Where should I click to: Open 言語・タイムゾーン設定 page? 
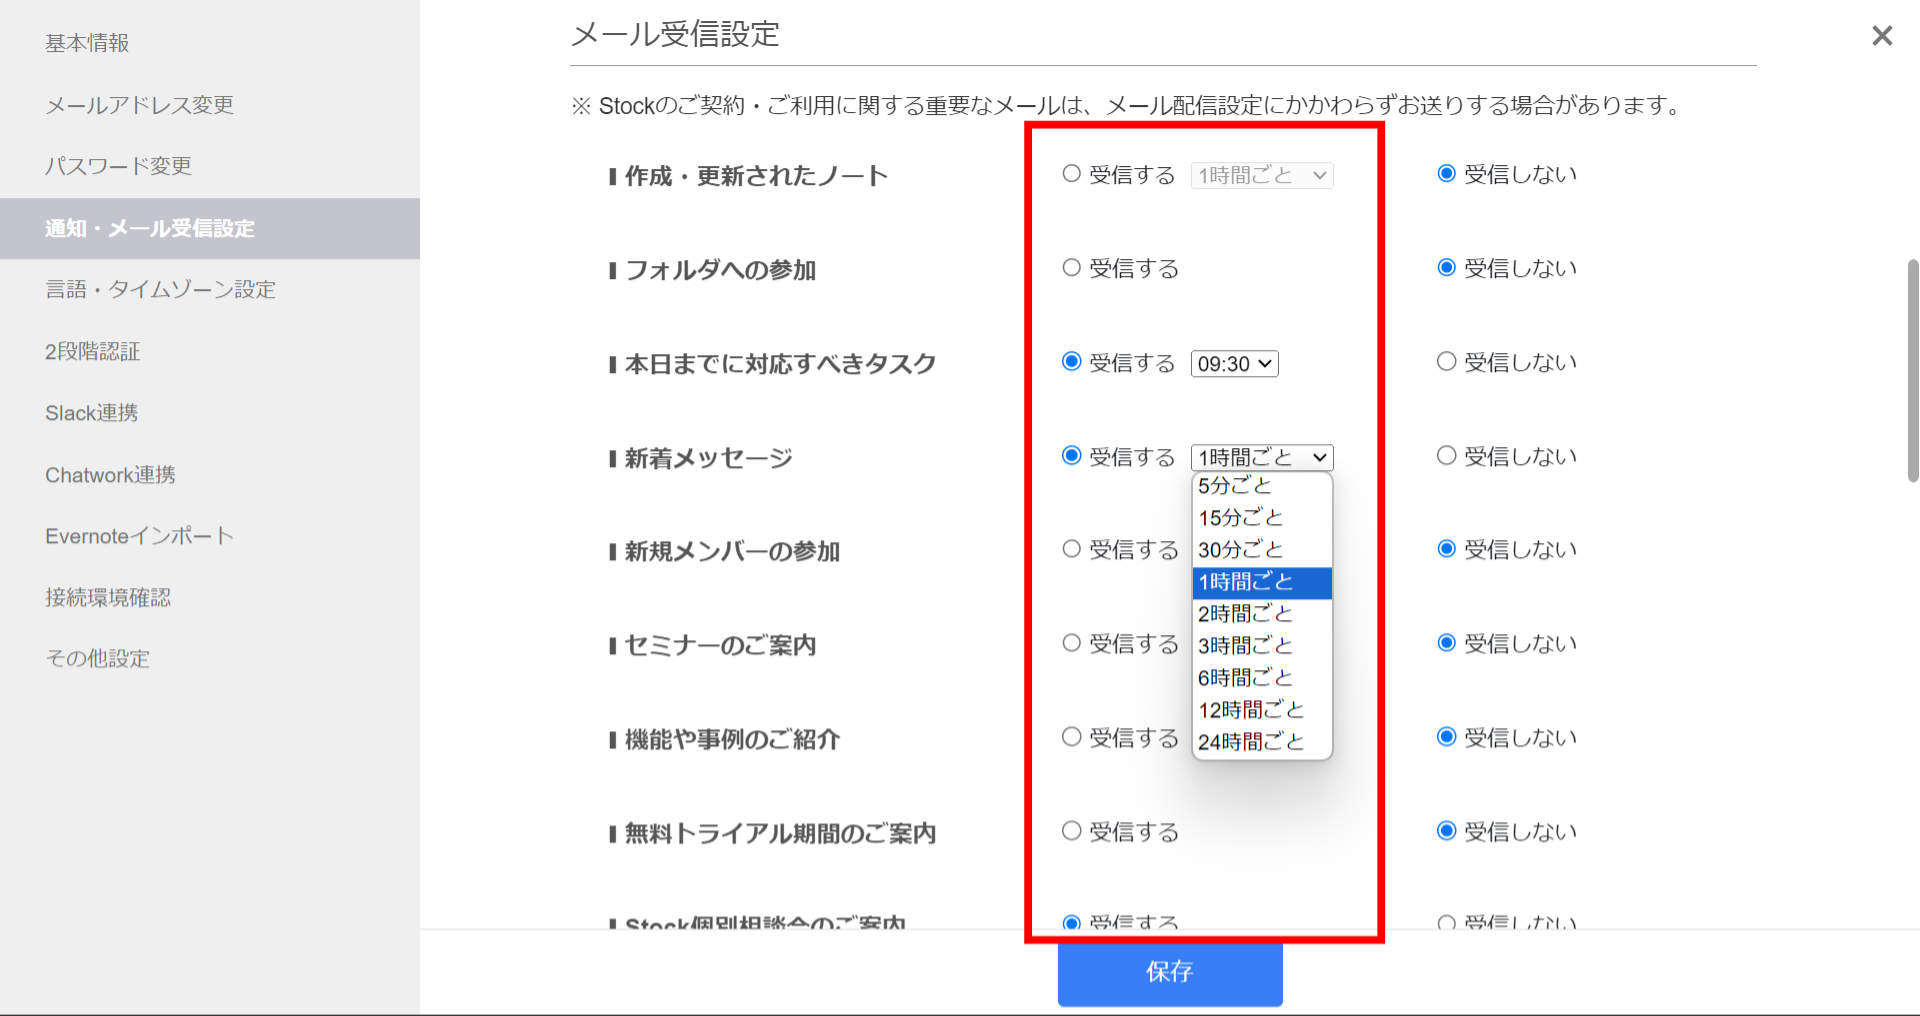coord(160,289)
